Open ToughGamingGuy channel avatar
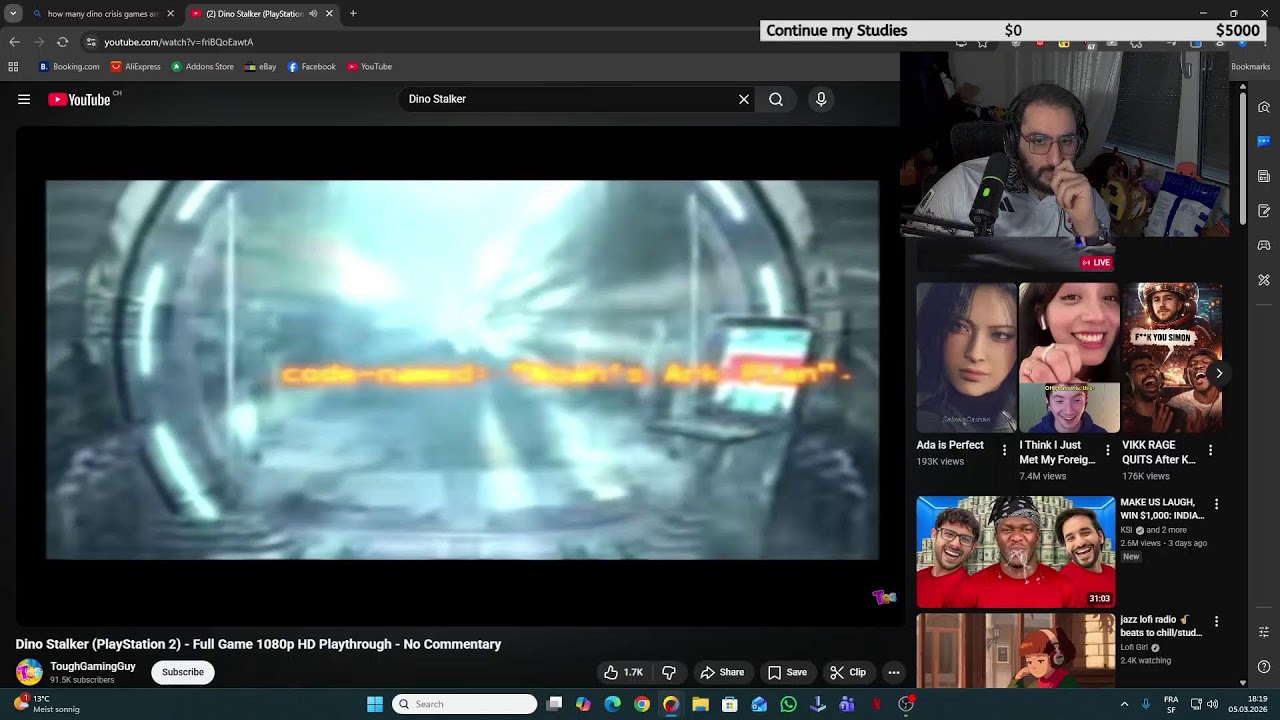 29,672
